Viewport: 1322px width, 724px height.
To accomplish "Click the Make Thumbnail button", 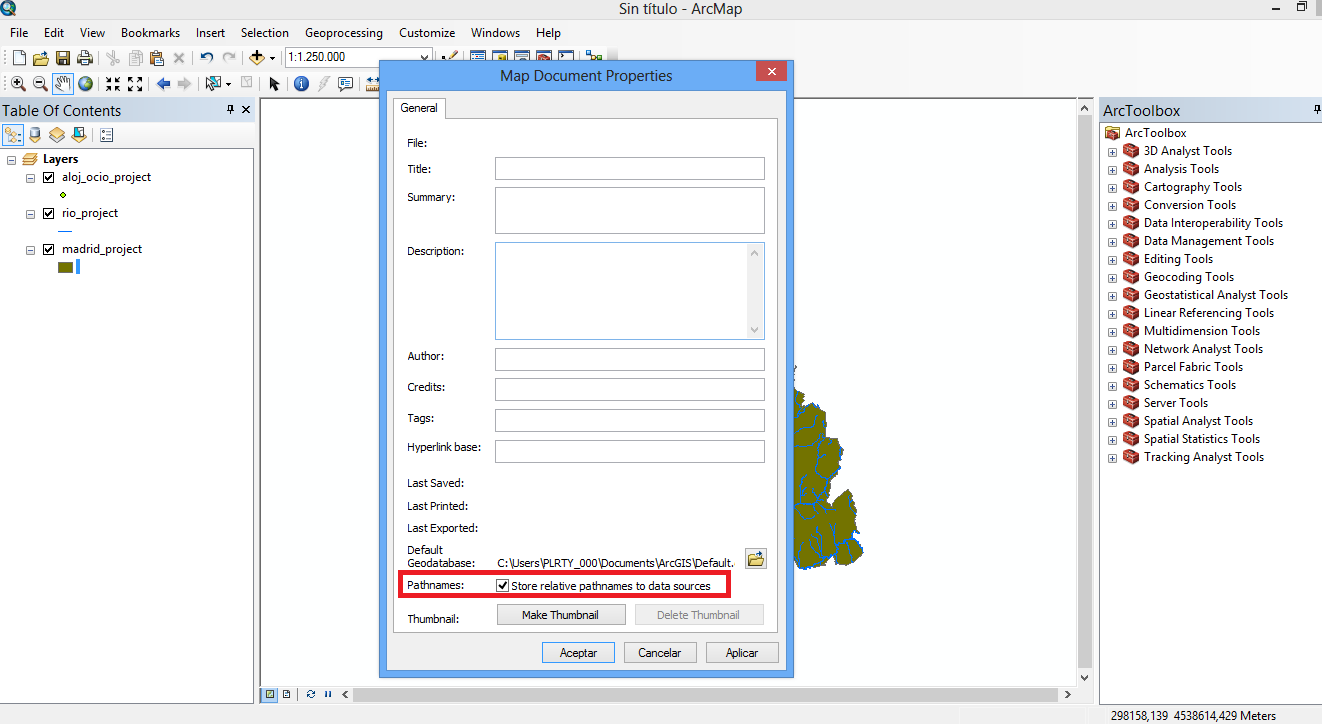I will pos(561,615).
